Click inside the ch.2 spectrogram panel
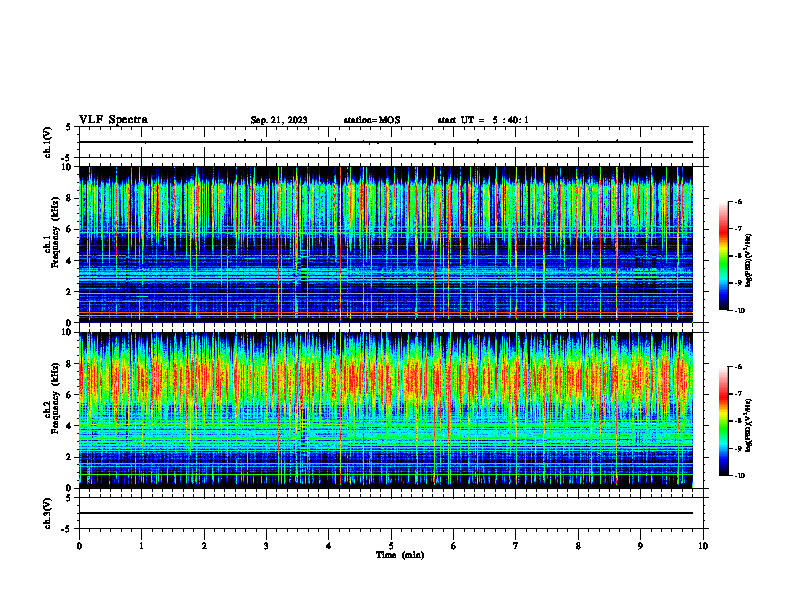792x612 pixels. [386, 410]
